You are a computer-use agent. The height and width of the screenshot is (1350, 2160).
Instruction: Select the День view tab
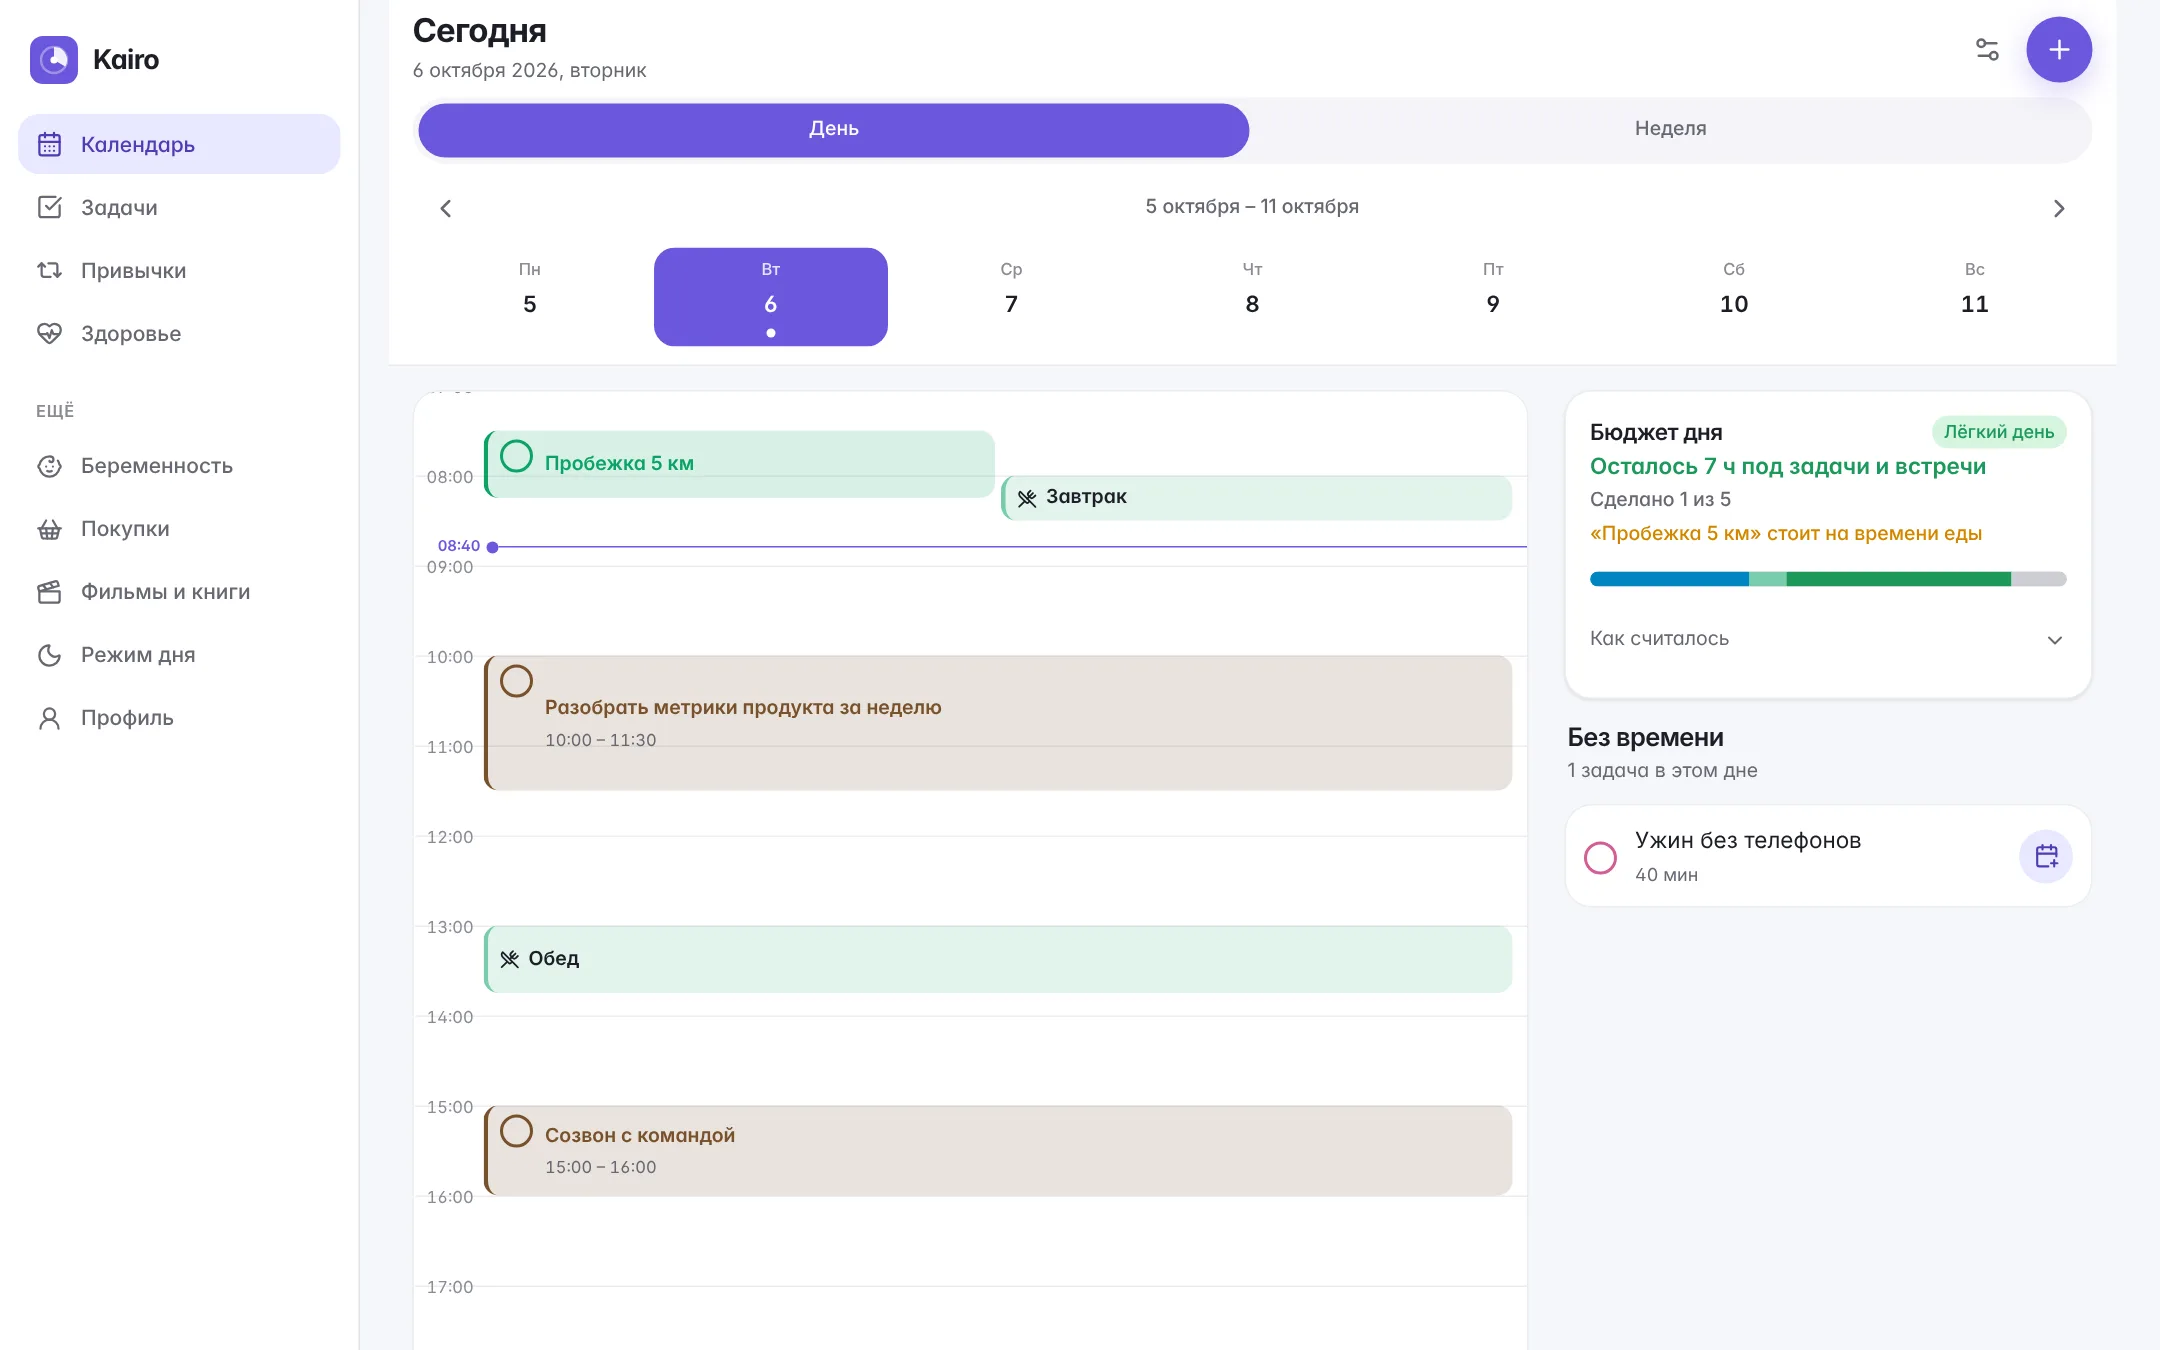click(x=833, y=129)
